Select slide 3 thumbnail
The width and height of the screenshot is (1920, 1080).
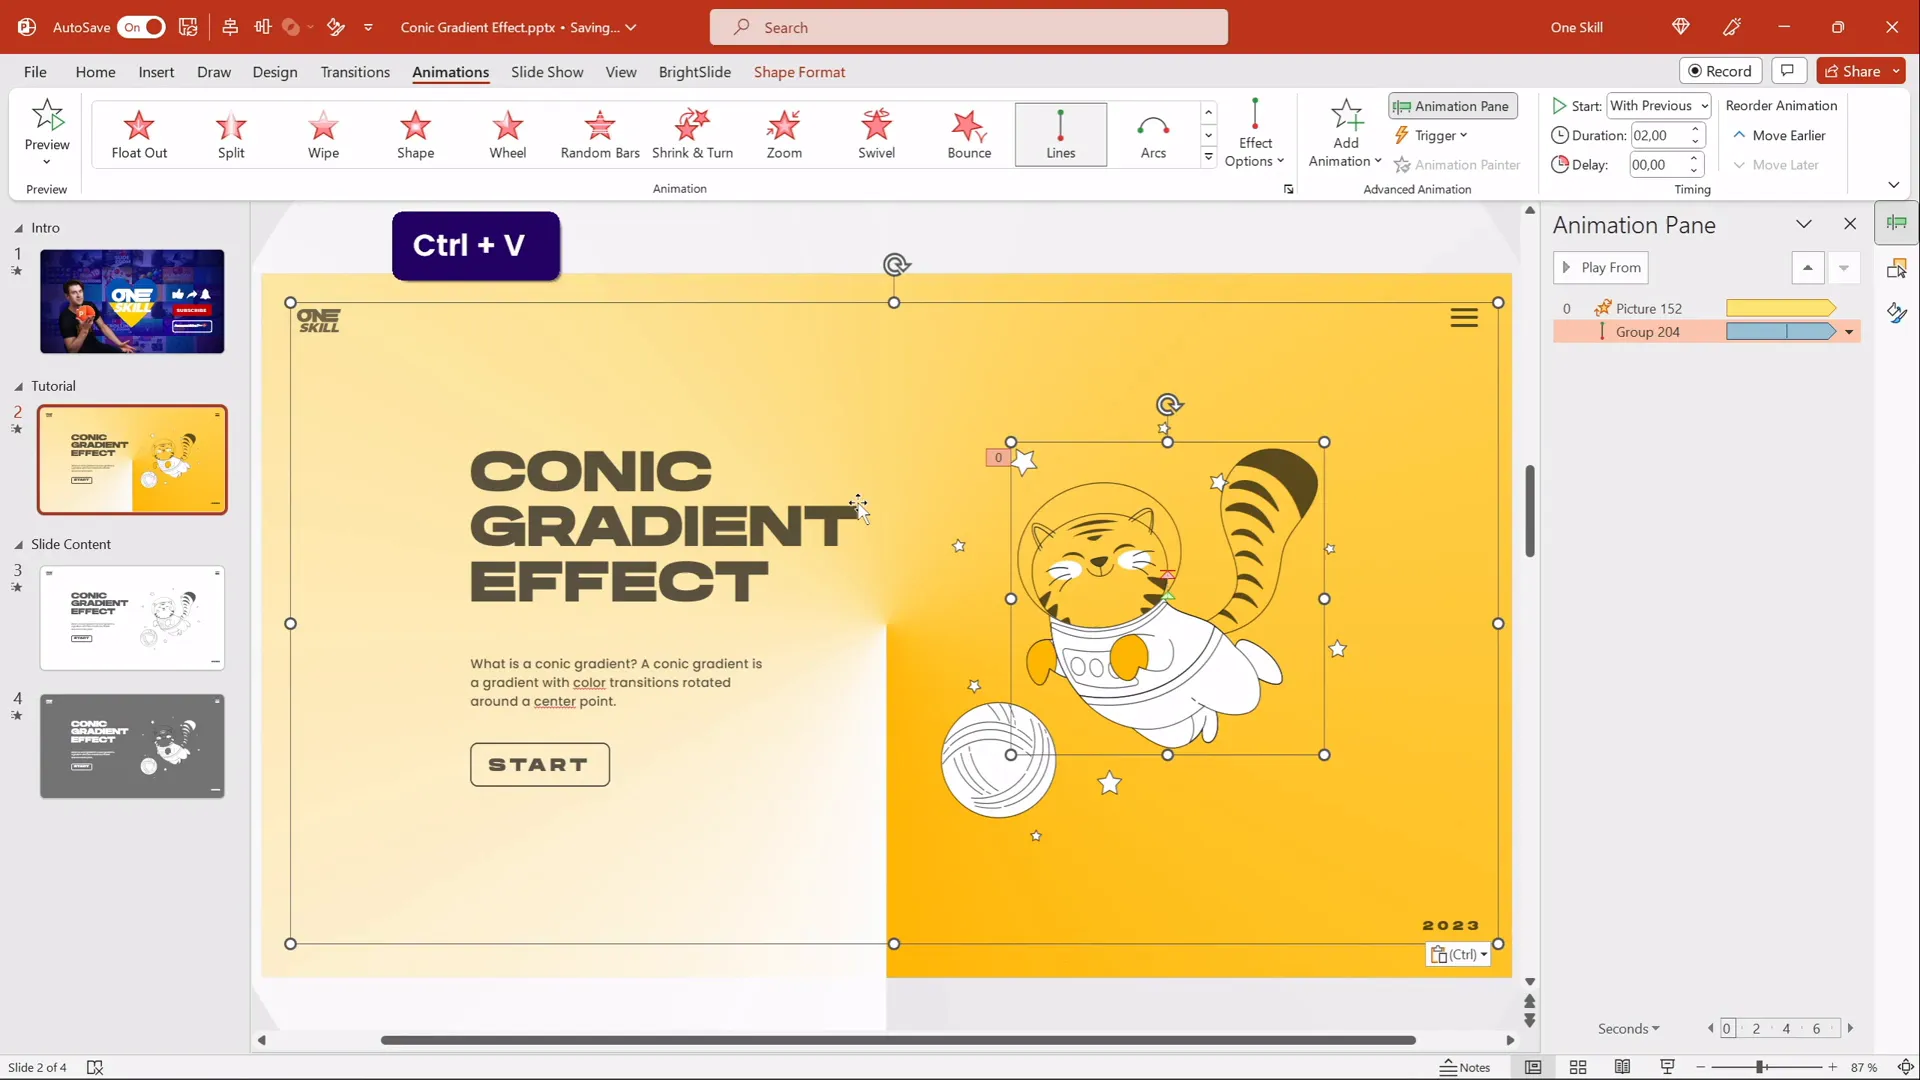132,618
